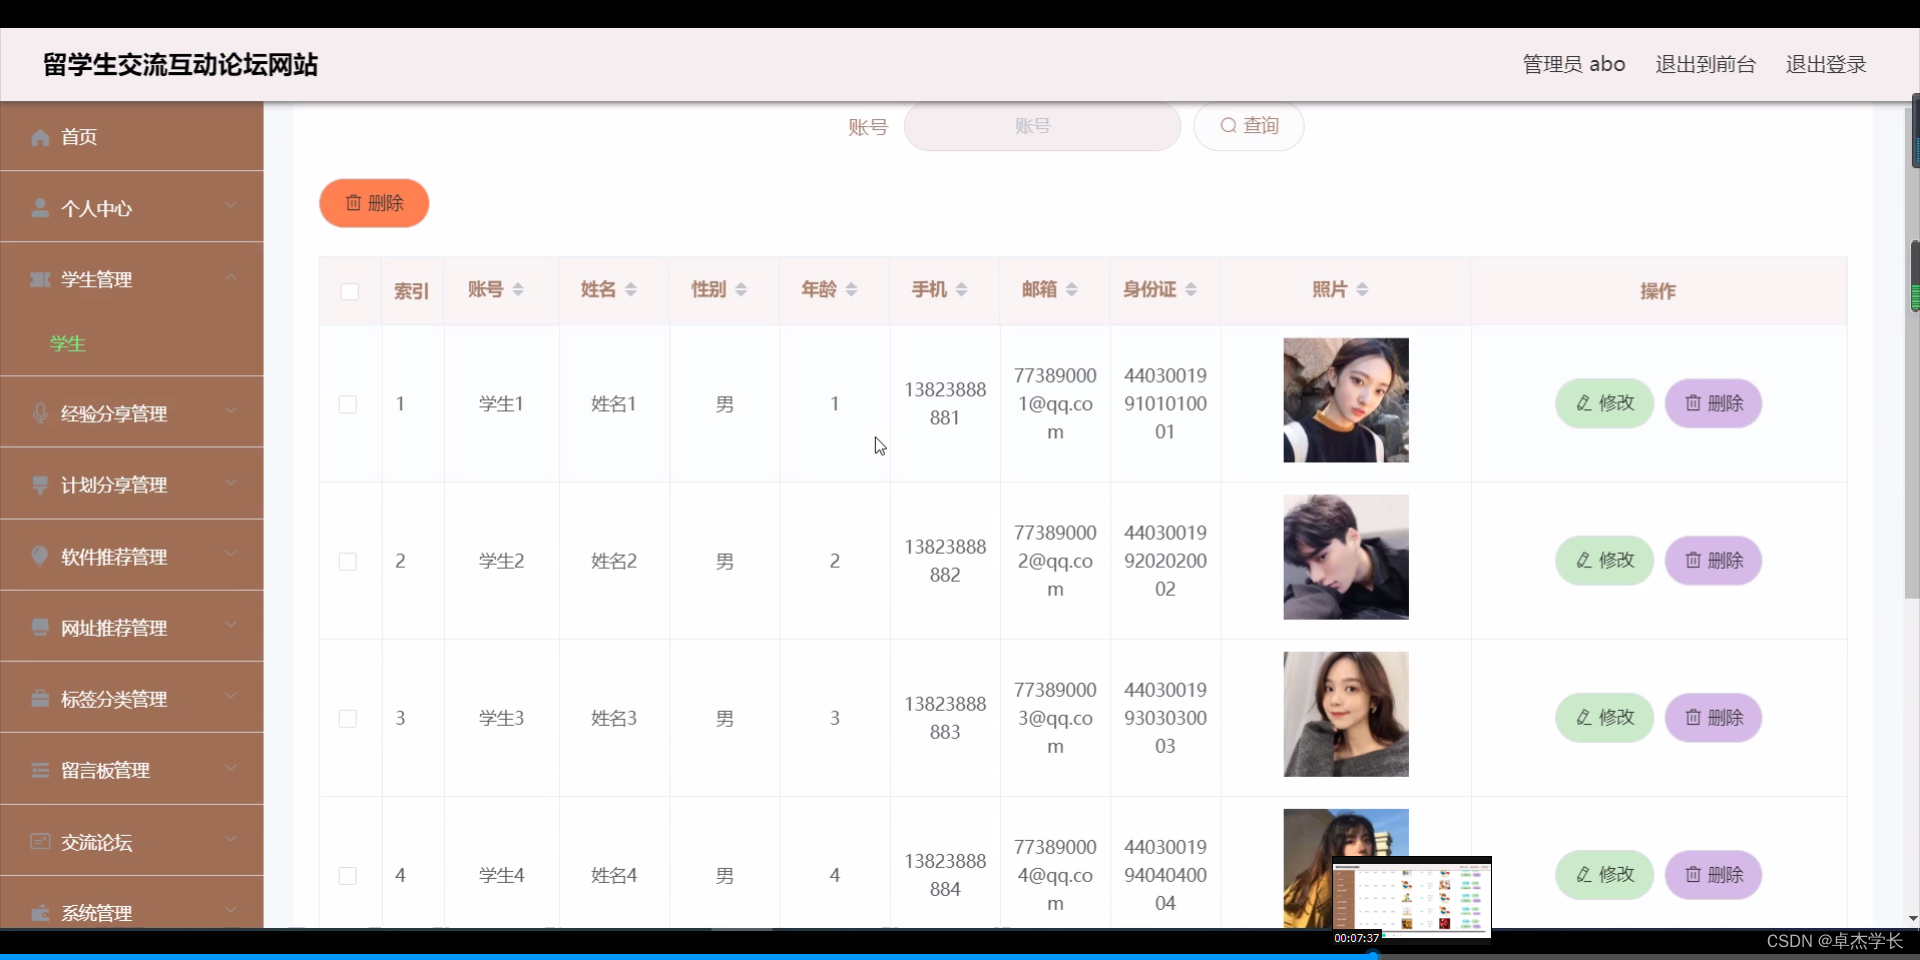This screenshot has height=960, width=1920.
Task: Expand the 标签分类管理 section
Action: tap(230, 697)
